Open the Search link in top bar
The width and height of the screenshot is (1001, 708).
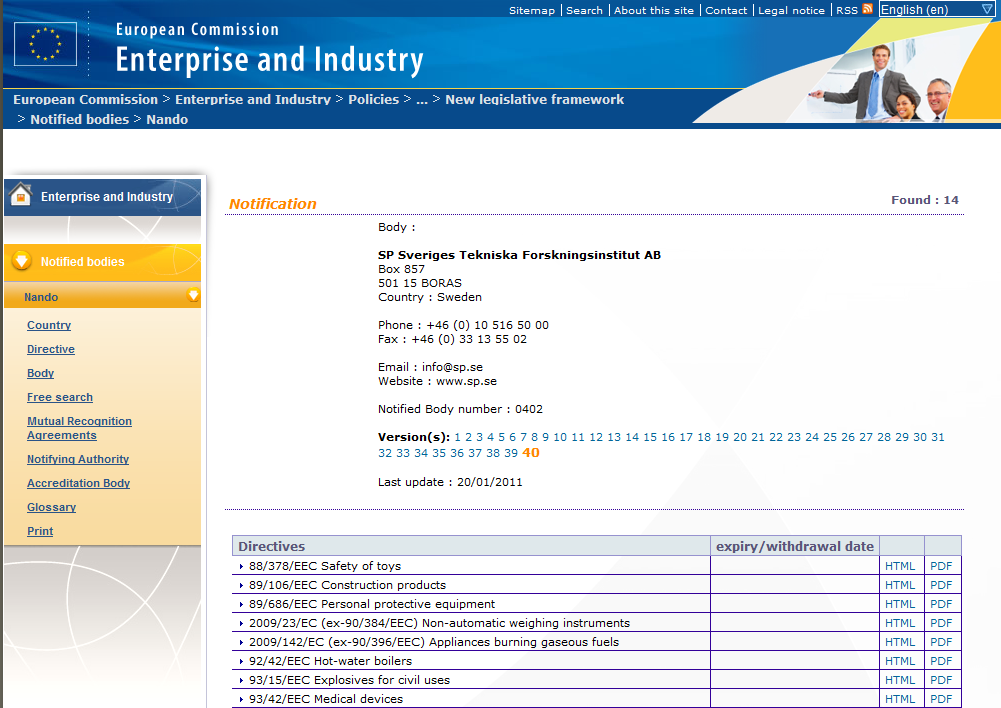pyautogui.click(x=584, y=10)
